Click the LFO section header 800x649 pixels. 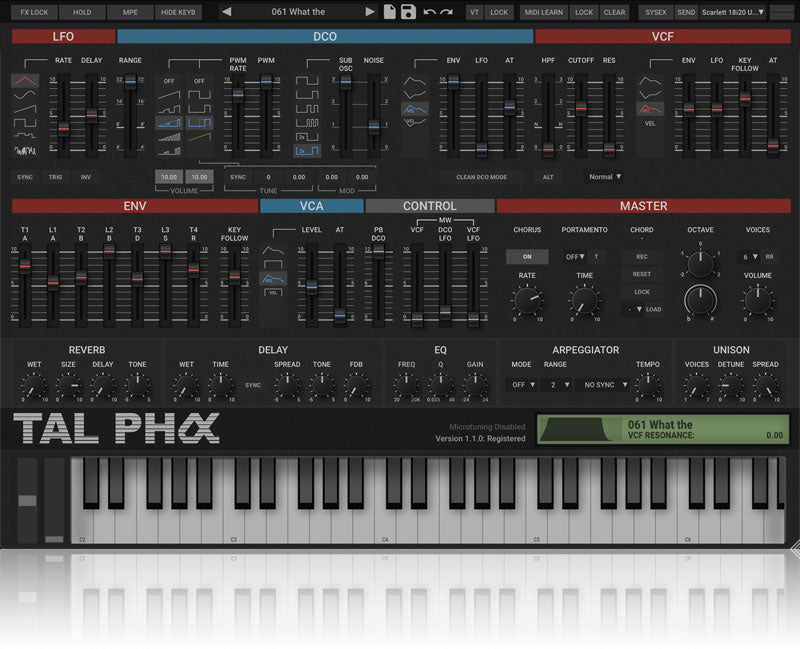(63, 36)
